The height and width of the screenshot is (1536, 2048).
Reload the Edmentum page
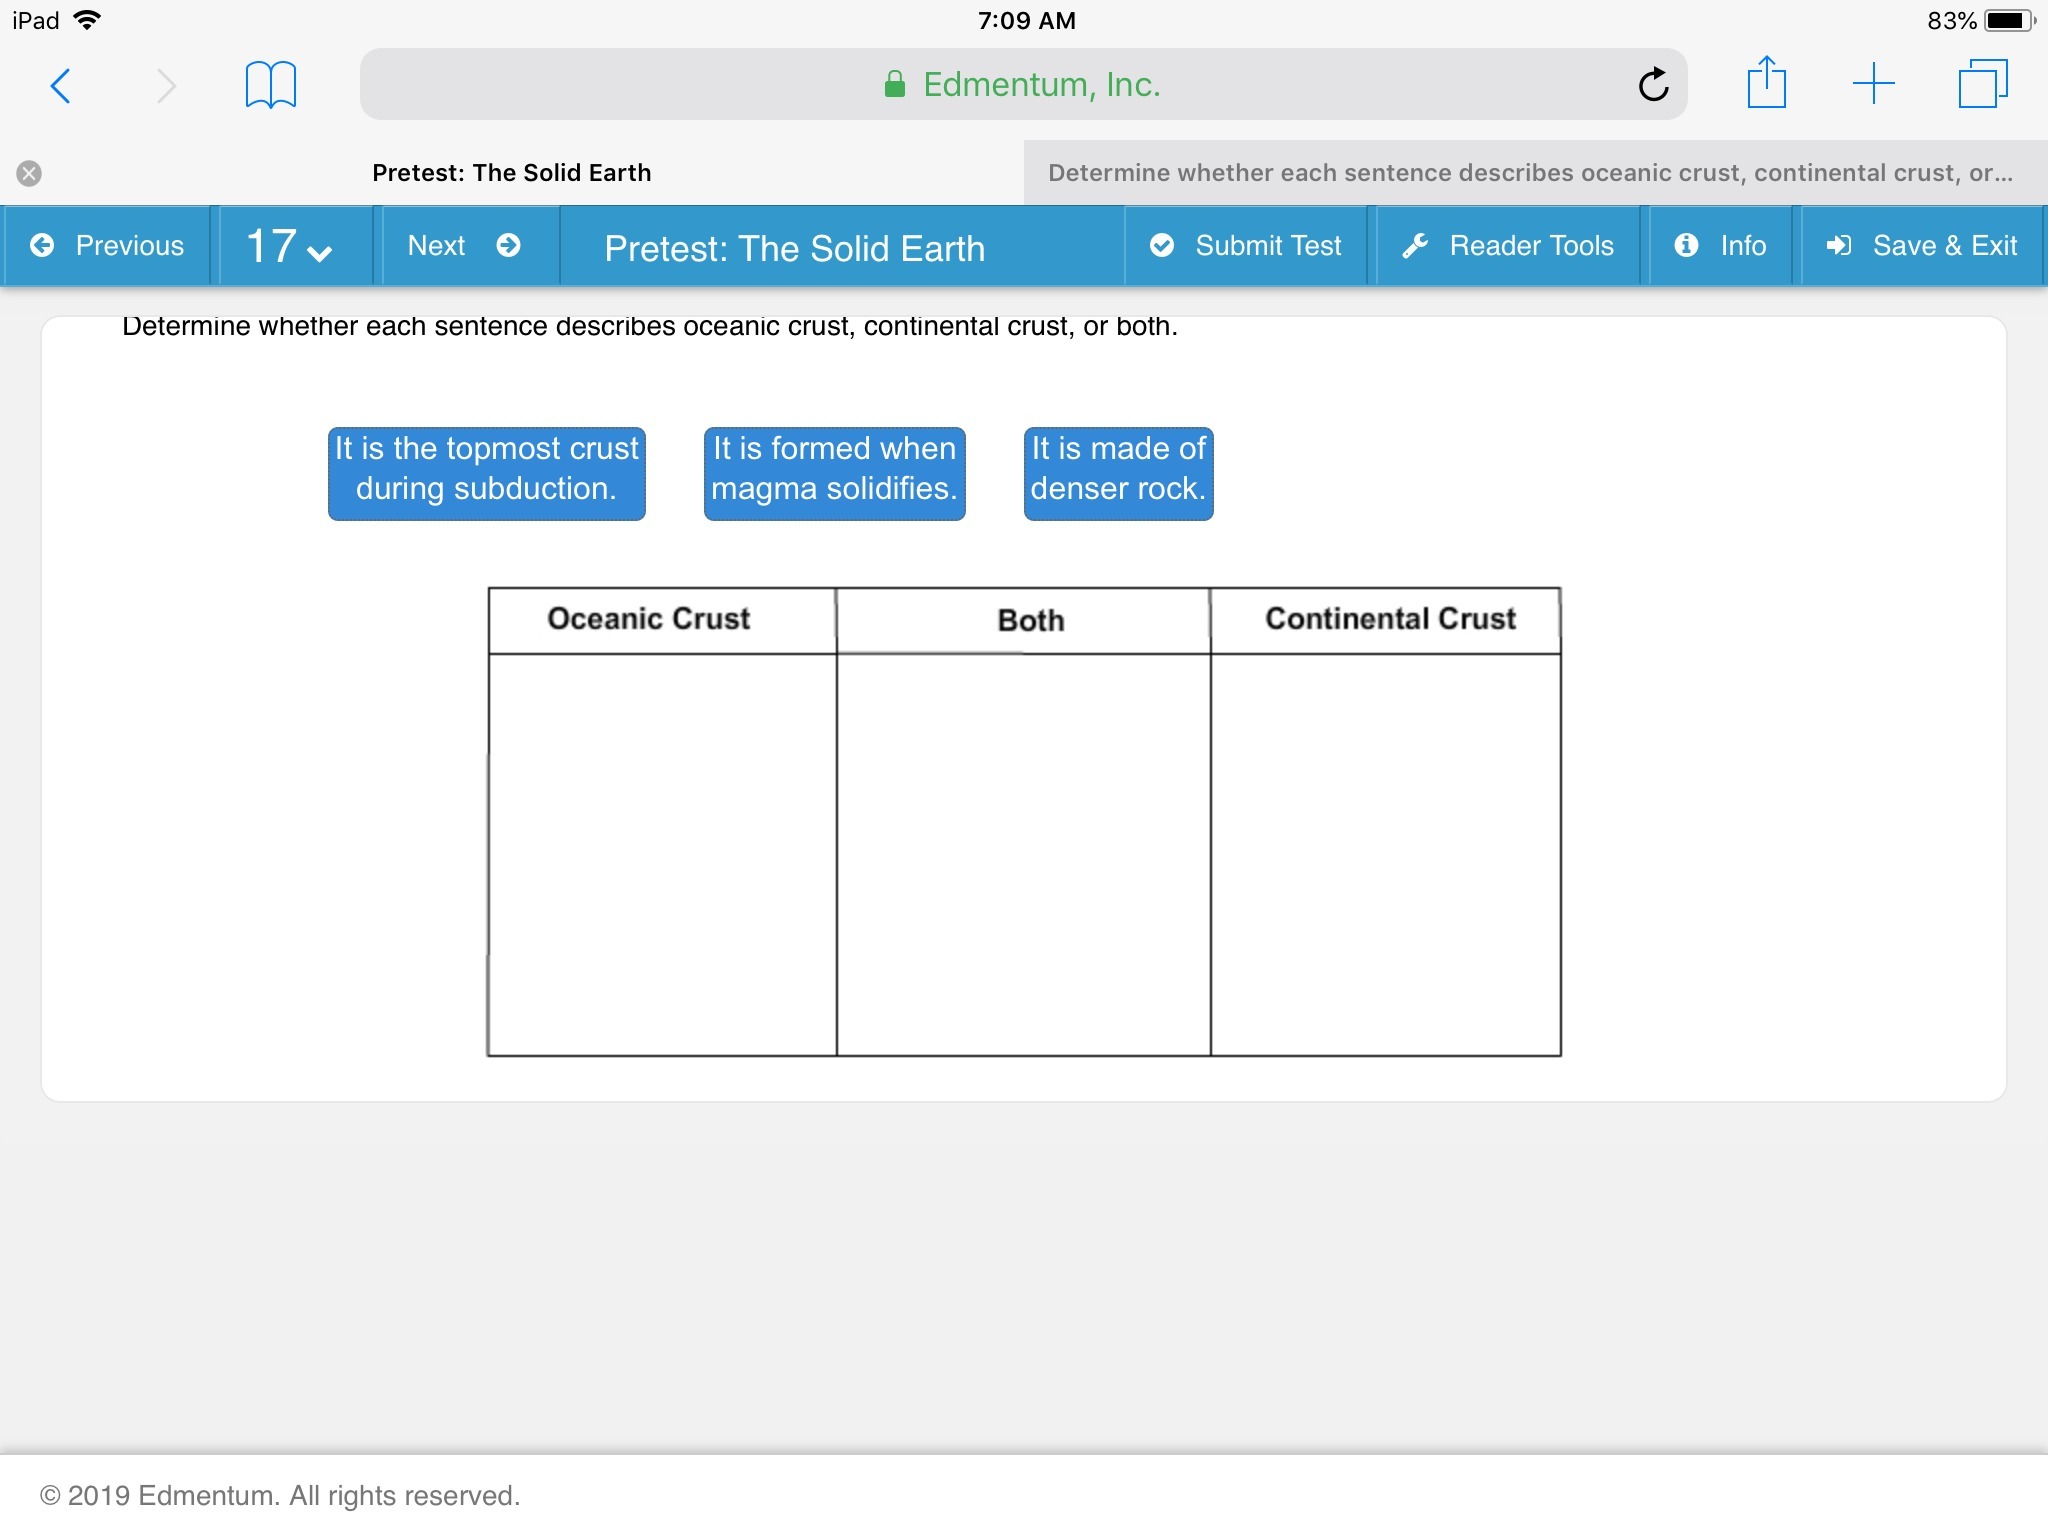1653,85
